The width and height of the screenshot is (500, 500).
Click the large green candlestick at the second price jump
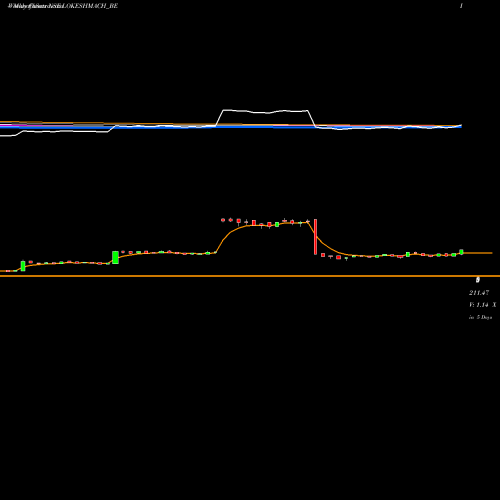[115, 257]
